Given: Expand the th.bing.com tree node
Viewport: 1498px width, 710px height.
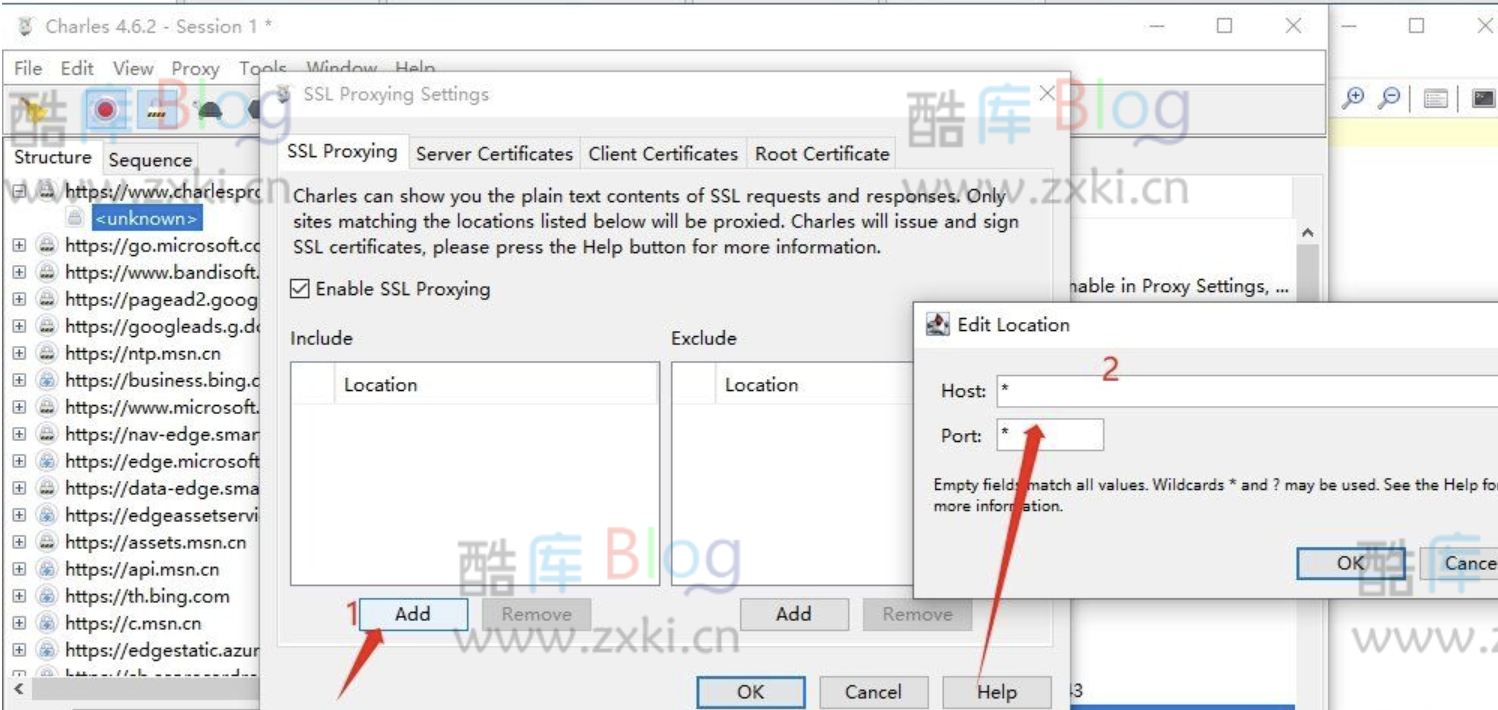Looking at the screenshot, I should (x=19, y=596).
